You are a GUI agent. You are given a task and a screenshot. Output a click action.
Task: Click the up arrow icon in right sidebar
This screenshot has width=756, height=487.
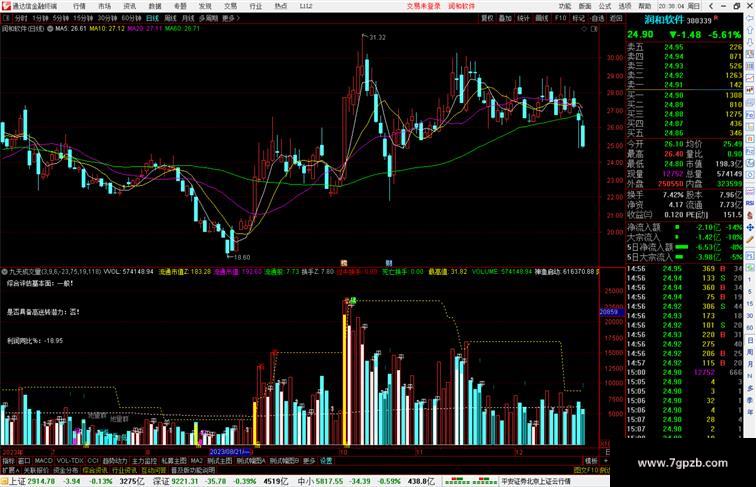point(750,30)
